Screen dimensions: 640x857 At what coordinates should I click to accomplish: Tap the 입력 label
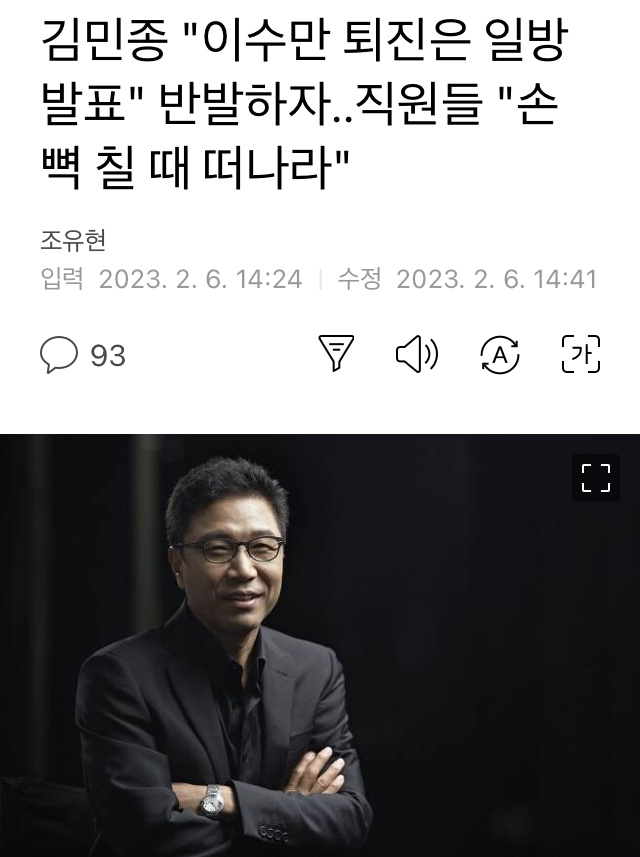pyautogui.click(x=62, y=279)
